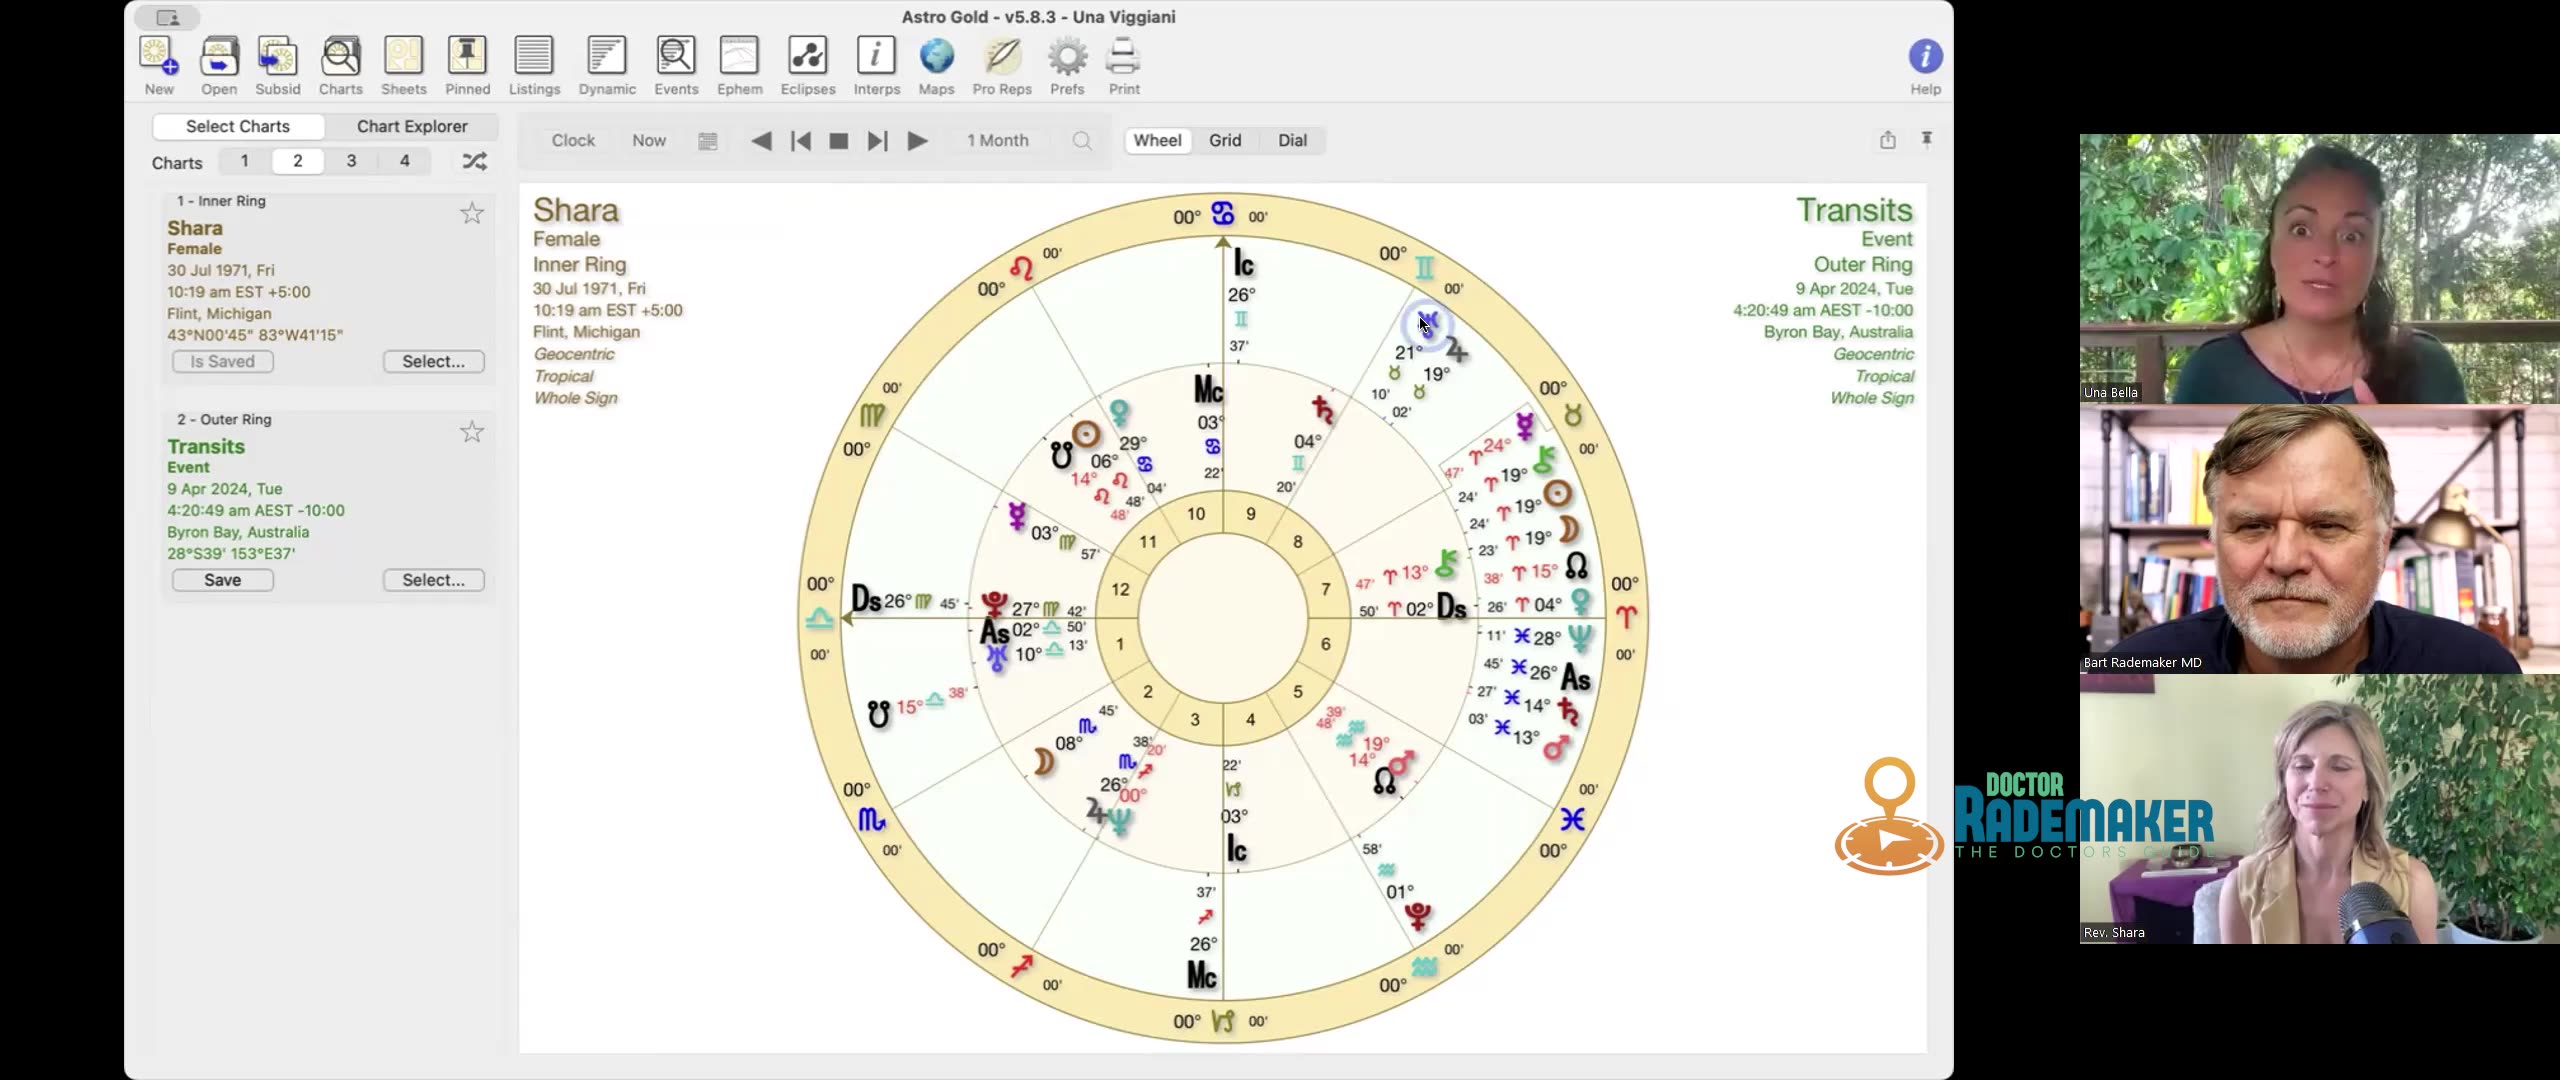Switch the chart display to Grid view

pos(1224,140)
